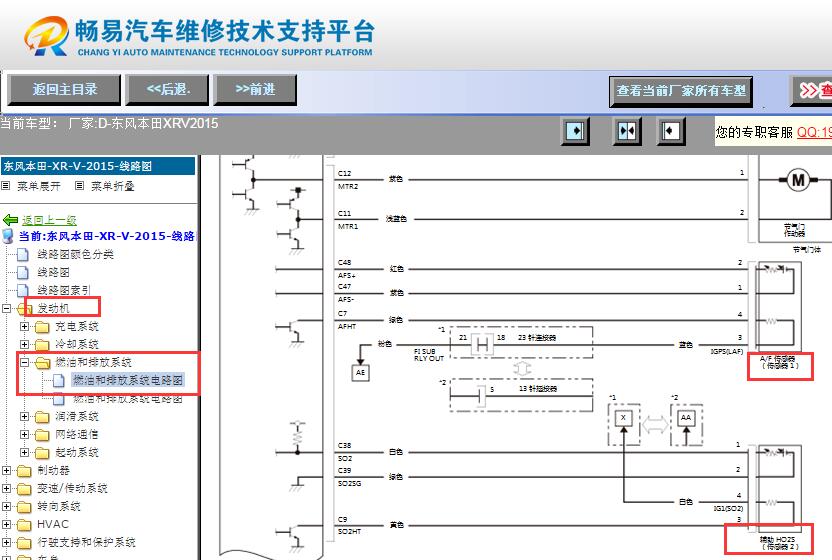Image resolution: width=832 pixels, height=560 pixels.
Task: Click the page icon beside 线路图颜色分类
Action: tap(23, 255)
